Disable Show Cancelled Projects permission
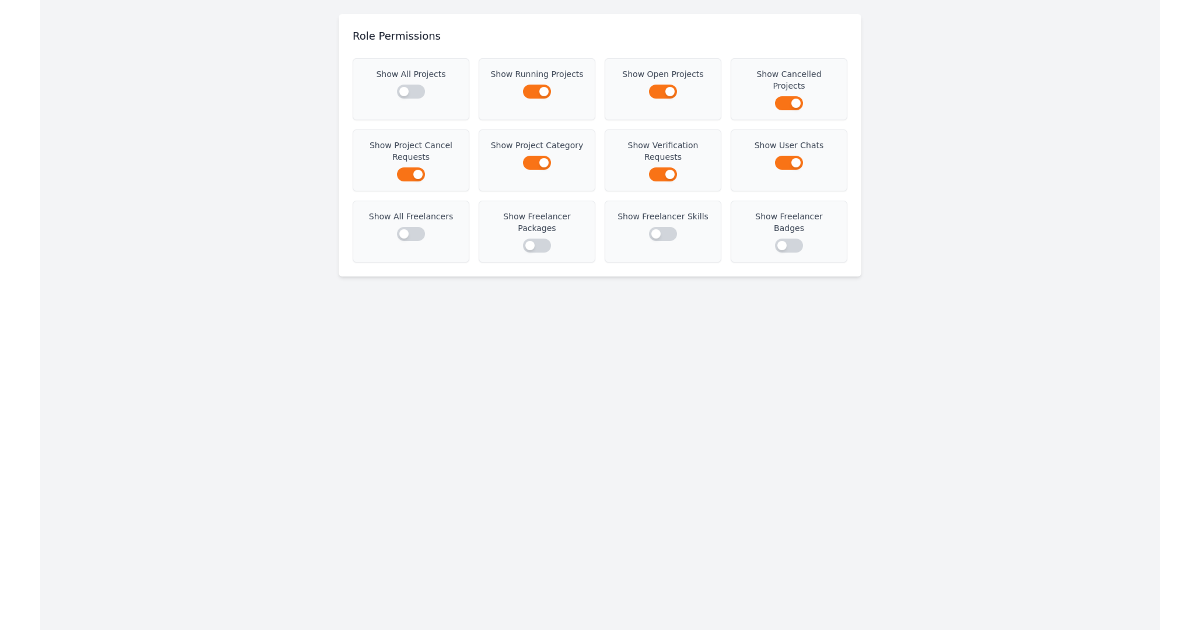Viewport: 1200px width, 630px height. pyautogui.click(x=789, y=102)
